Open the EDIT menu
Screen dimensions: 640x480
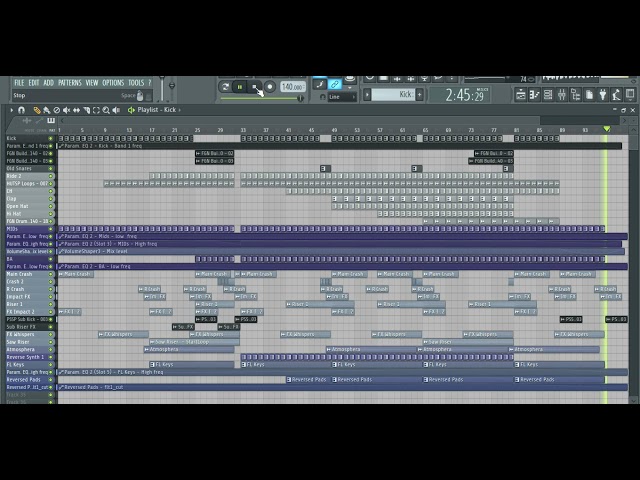(x=34, y=82)
